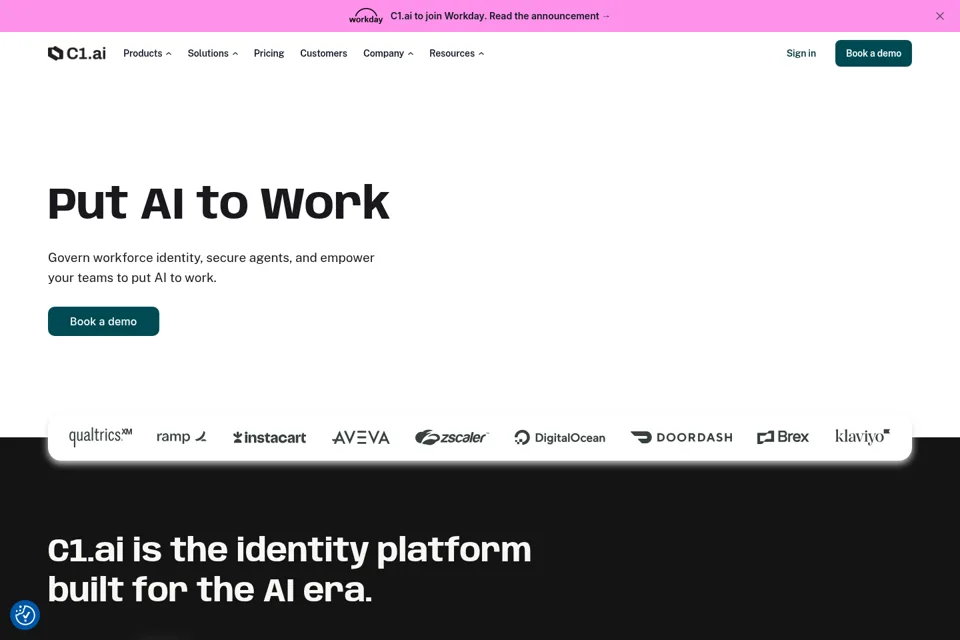Expand the Products menu

147,53
